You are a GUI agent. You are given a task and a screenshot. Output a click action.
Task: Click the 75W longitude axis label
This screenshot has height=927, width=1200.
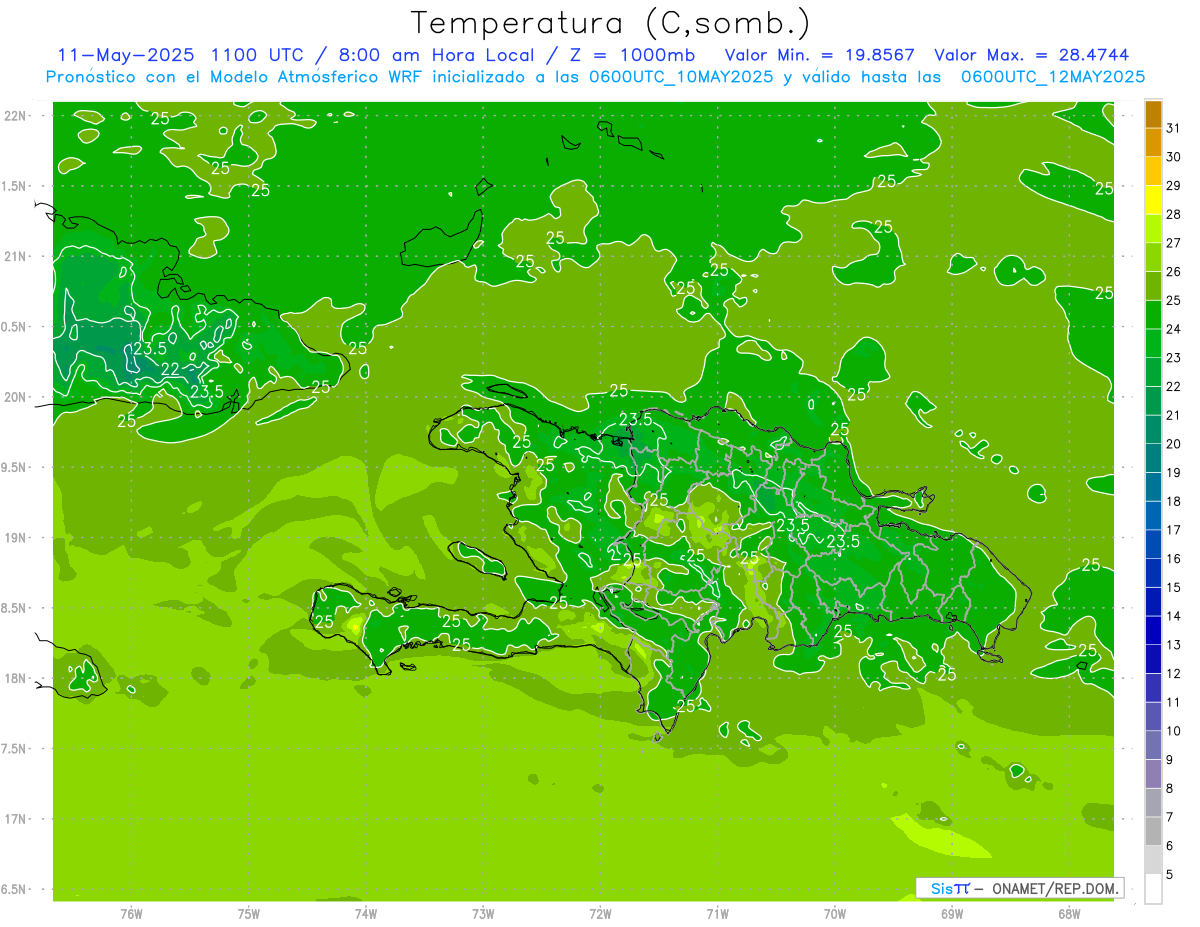click(249, 914)
